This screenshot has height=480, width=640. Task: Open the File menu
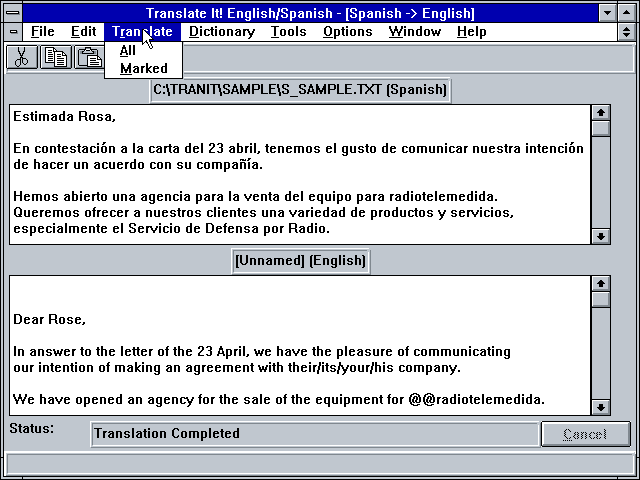(x=42, y=31)
